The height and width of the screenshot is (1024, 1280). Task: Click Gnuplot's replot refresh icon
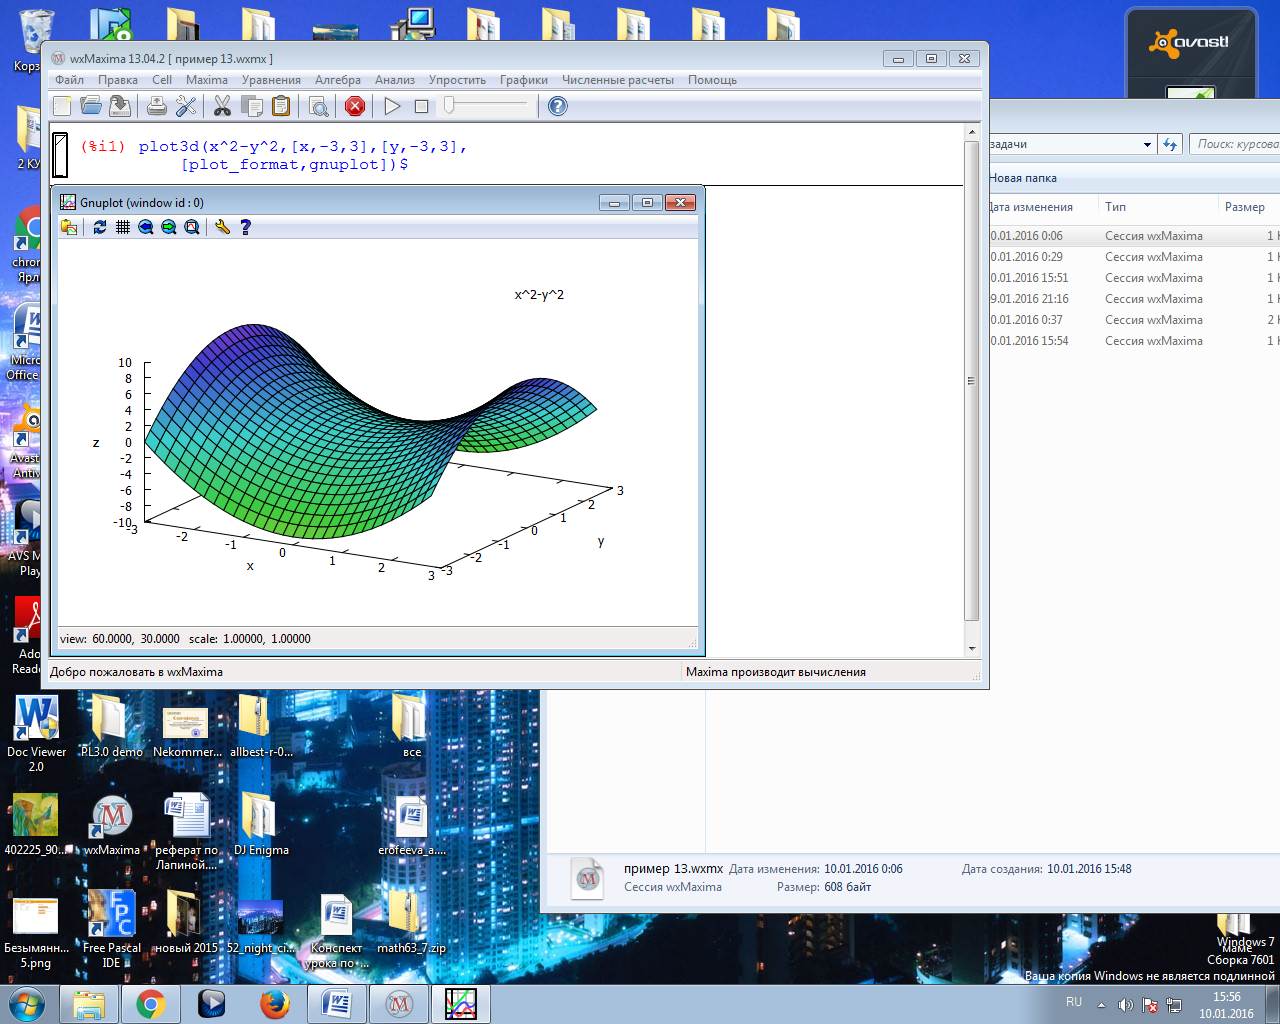coord(100,227)
